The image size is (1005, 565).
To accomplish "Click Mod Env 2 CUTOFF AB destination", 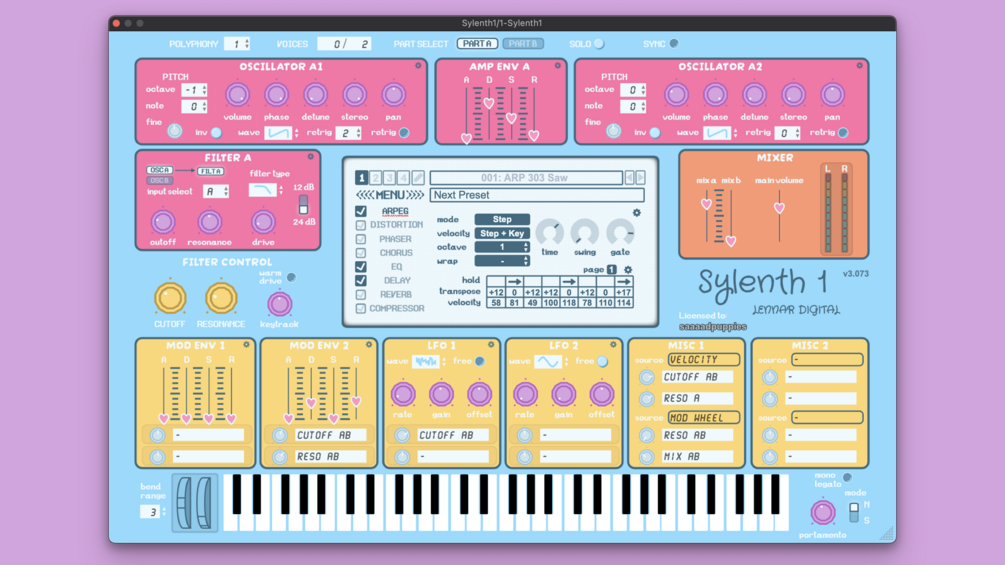I will coord(330,435).
